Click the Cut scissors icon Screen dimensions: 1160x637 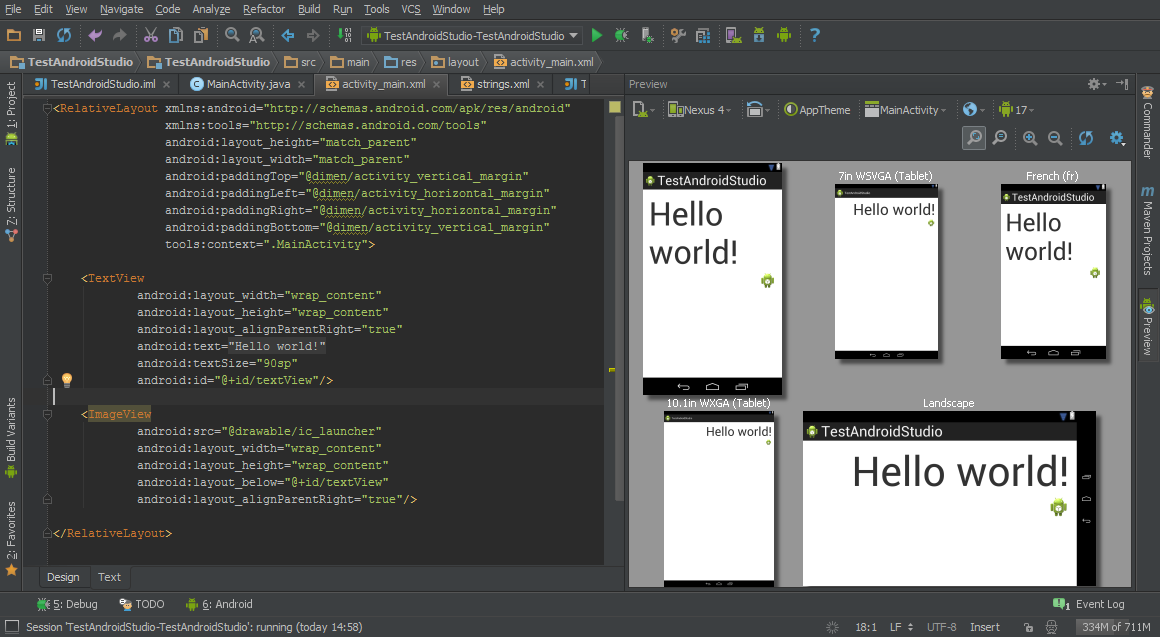150,35
